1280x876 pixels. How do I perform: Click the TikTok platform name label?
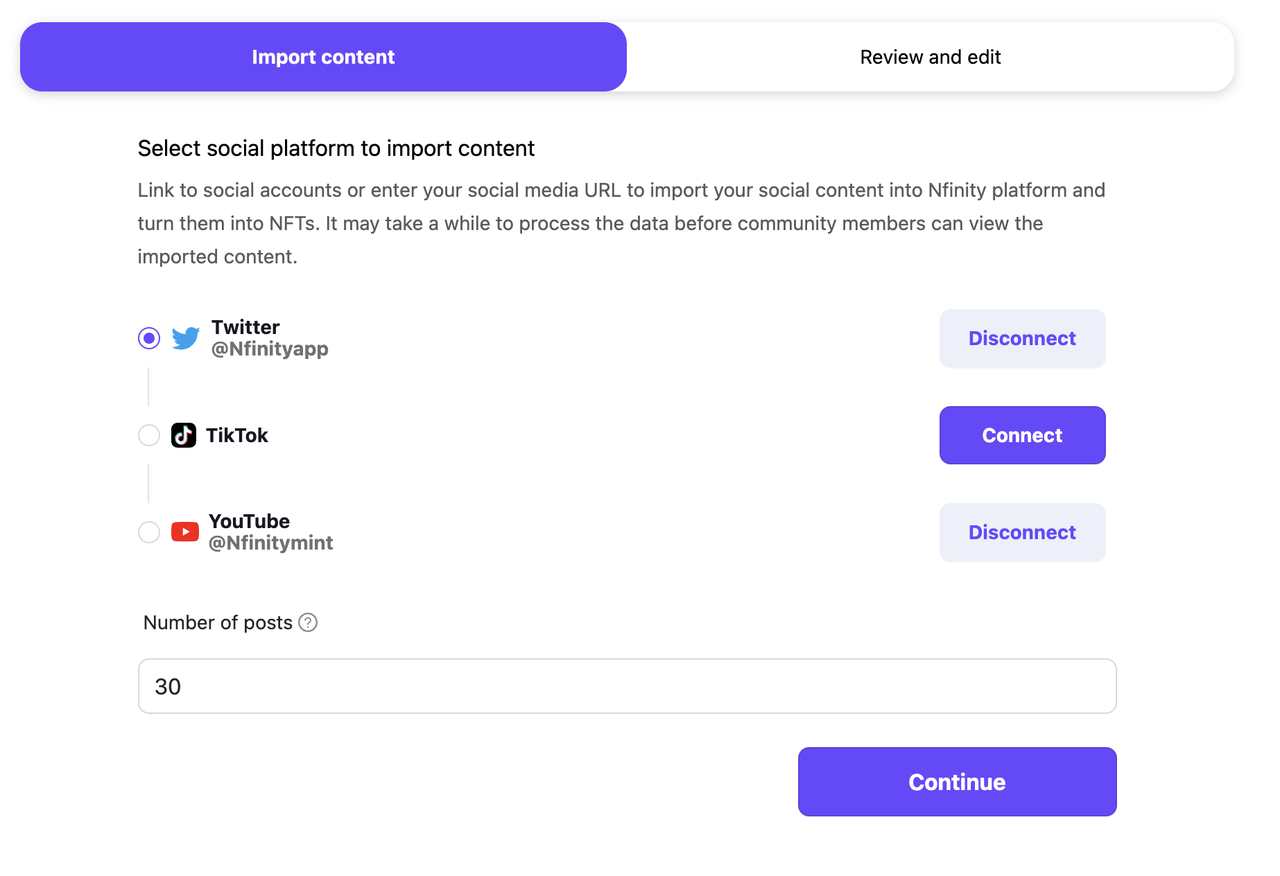pos(237,435)
